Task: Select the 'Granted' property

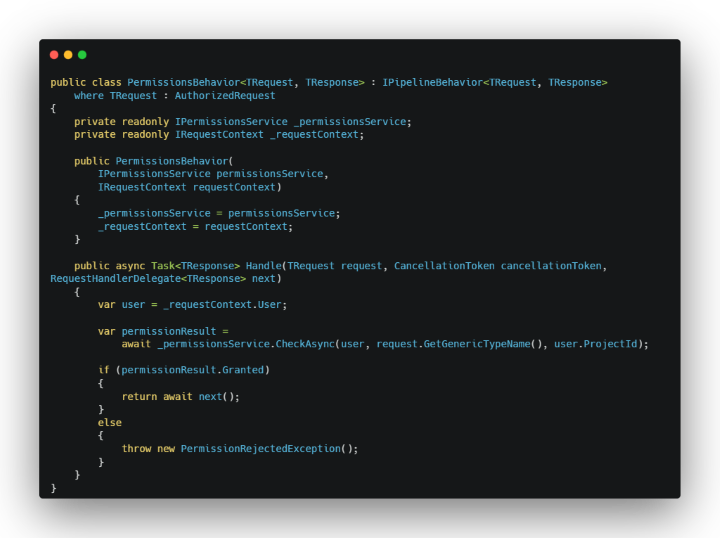Action: [243, 370]
